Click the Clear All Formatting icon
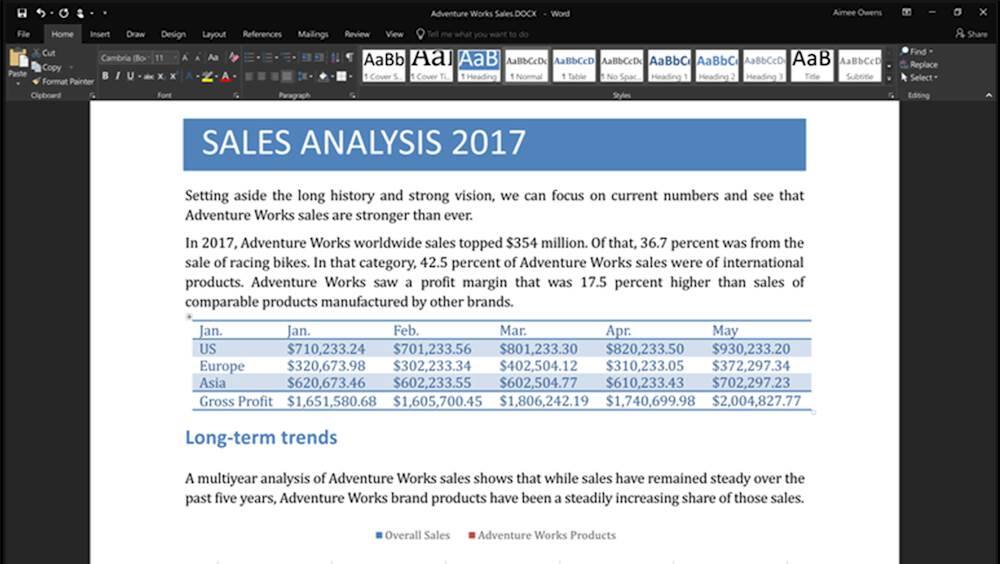The image size is (1000, 564). pos(234,58)
